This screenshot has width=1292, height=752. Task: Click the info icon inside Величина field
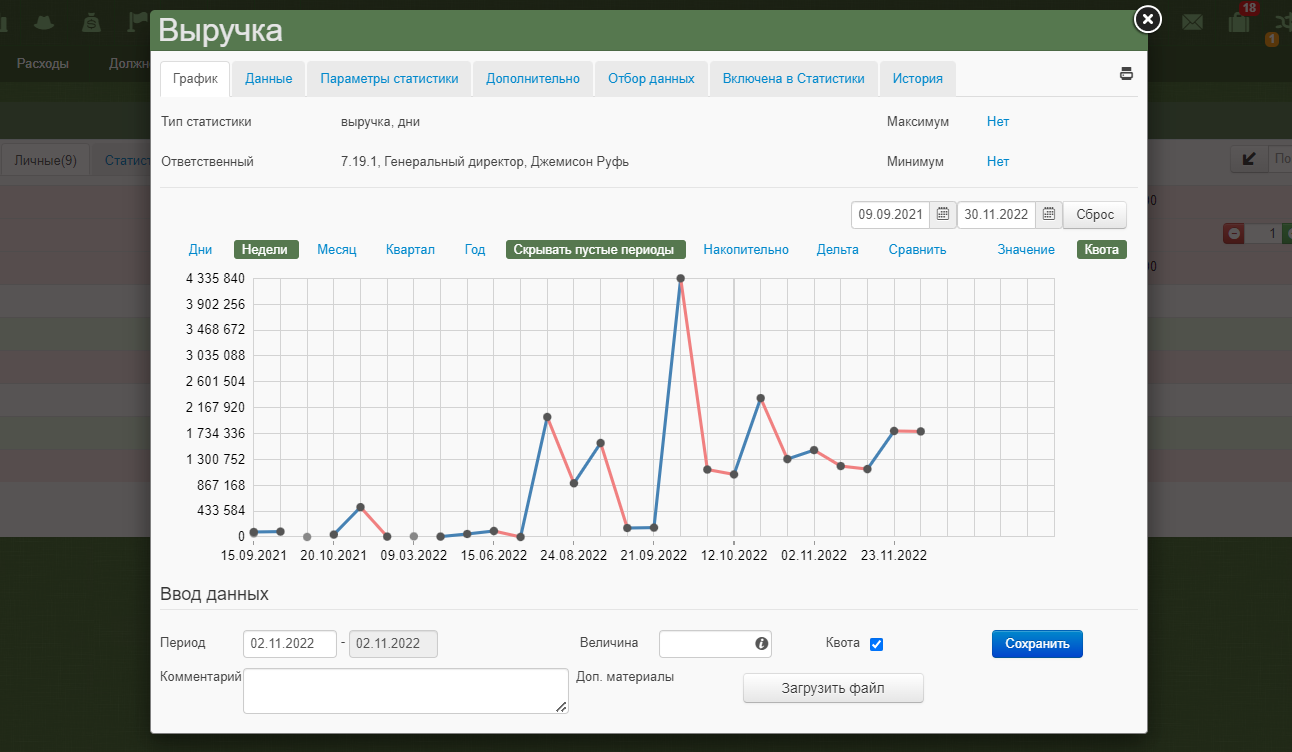point(761,643)
